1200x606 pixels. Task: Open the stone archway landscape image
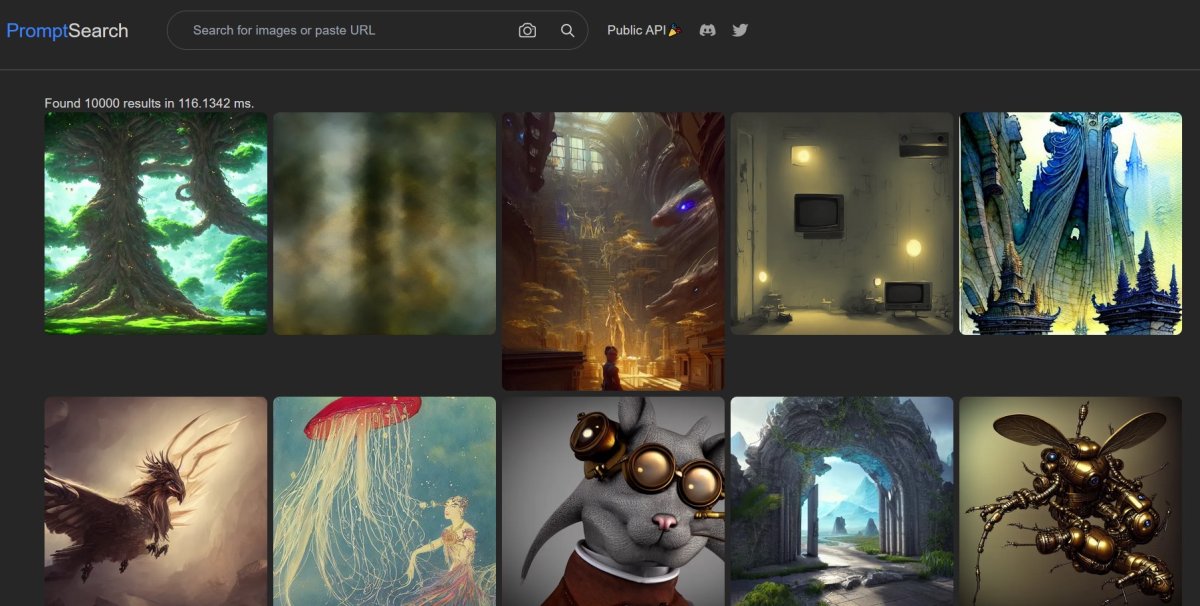(x=842, y=500)
